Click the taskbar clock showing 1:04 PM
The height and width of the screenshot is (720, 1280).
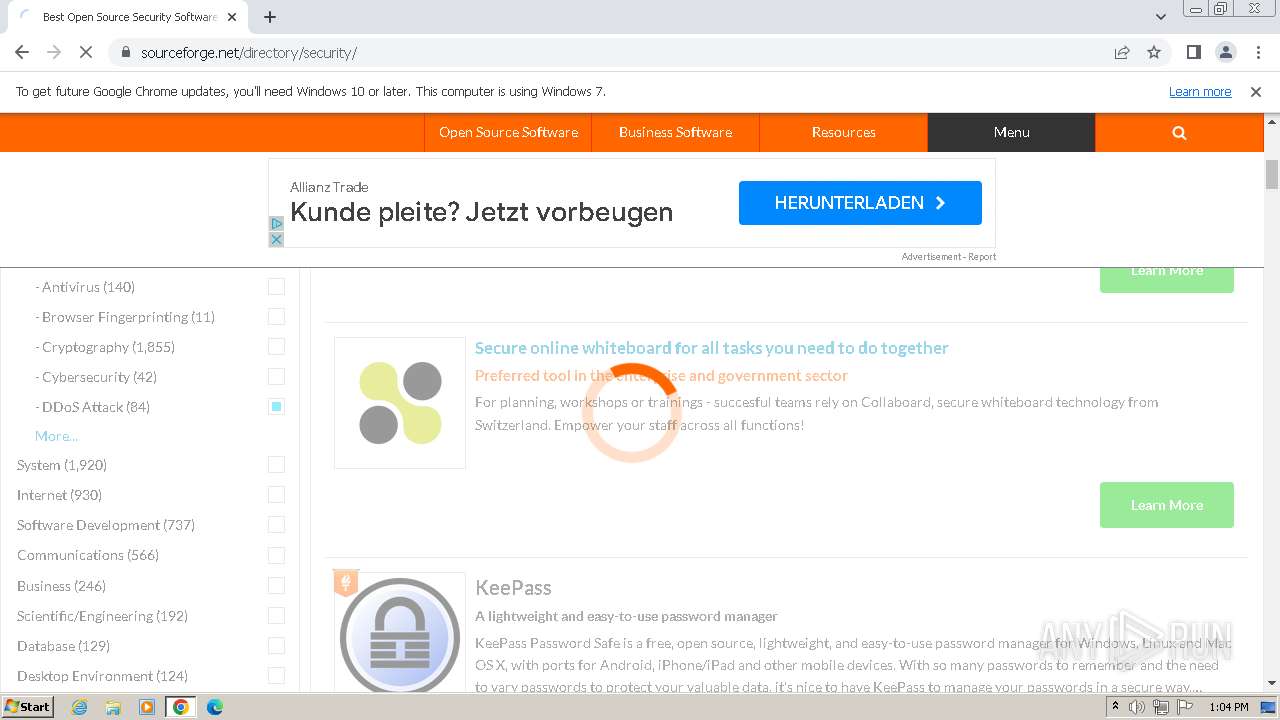pyautogui.click(x=1228, y=707)
